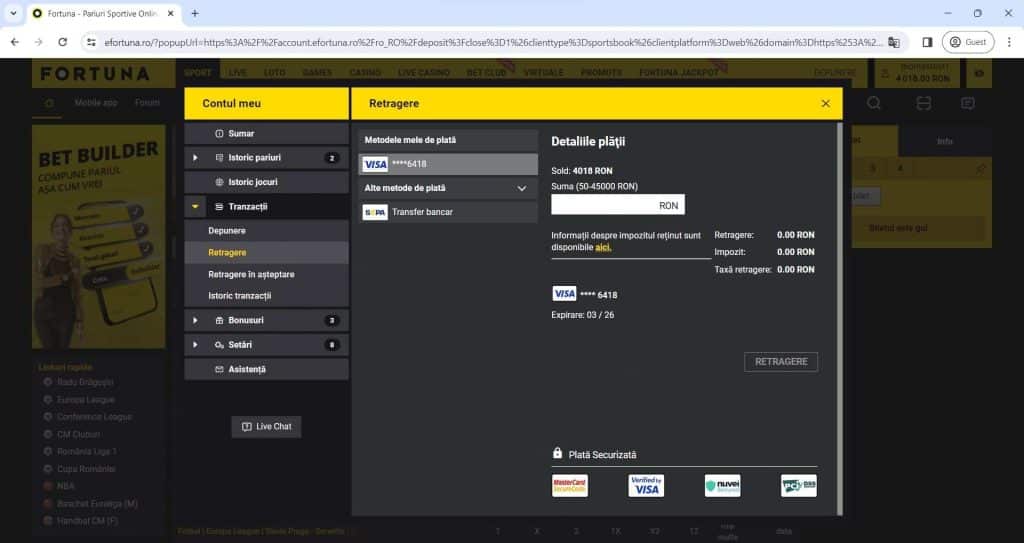This screenshot has height=543, width=1024.
Task: Open Istoric tranzacții
Action: click(240, 296)
